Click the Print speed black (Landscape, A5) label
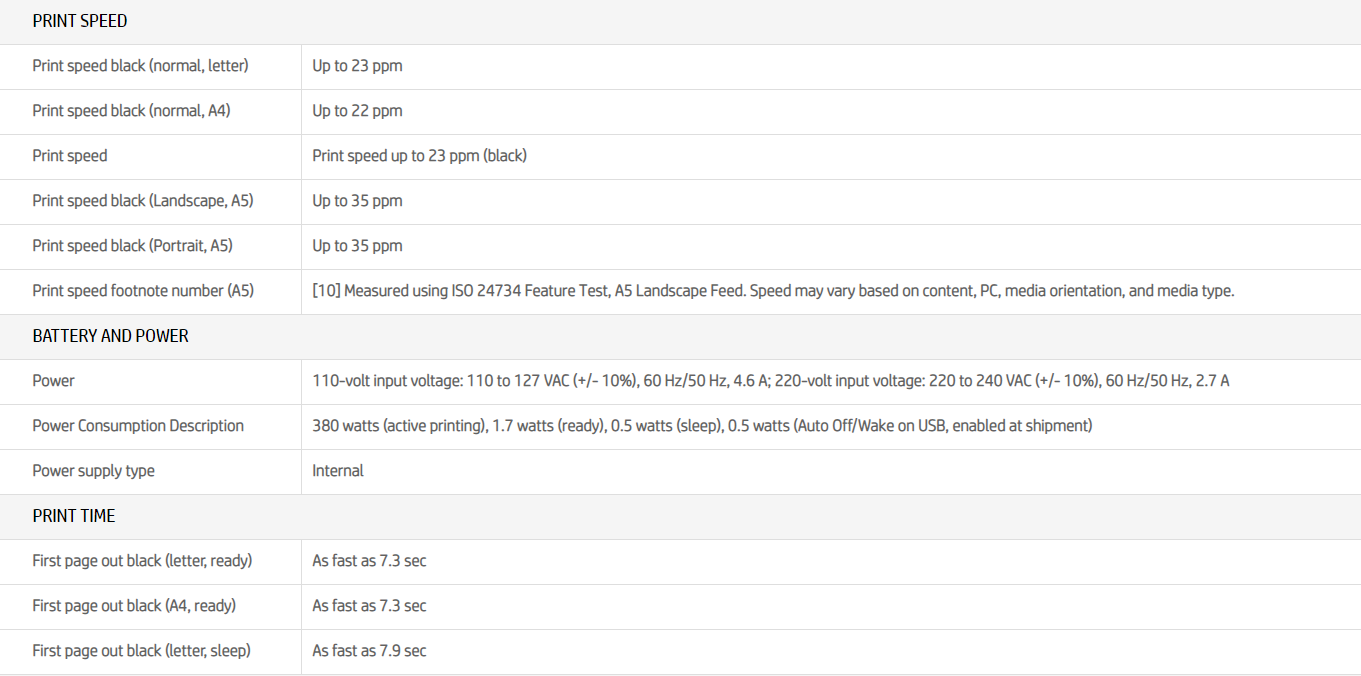 click(x=142, y=201)
